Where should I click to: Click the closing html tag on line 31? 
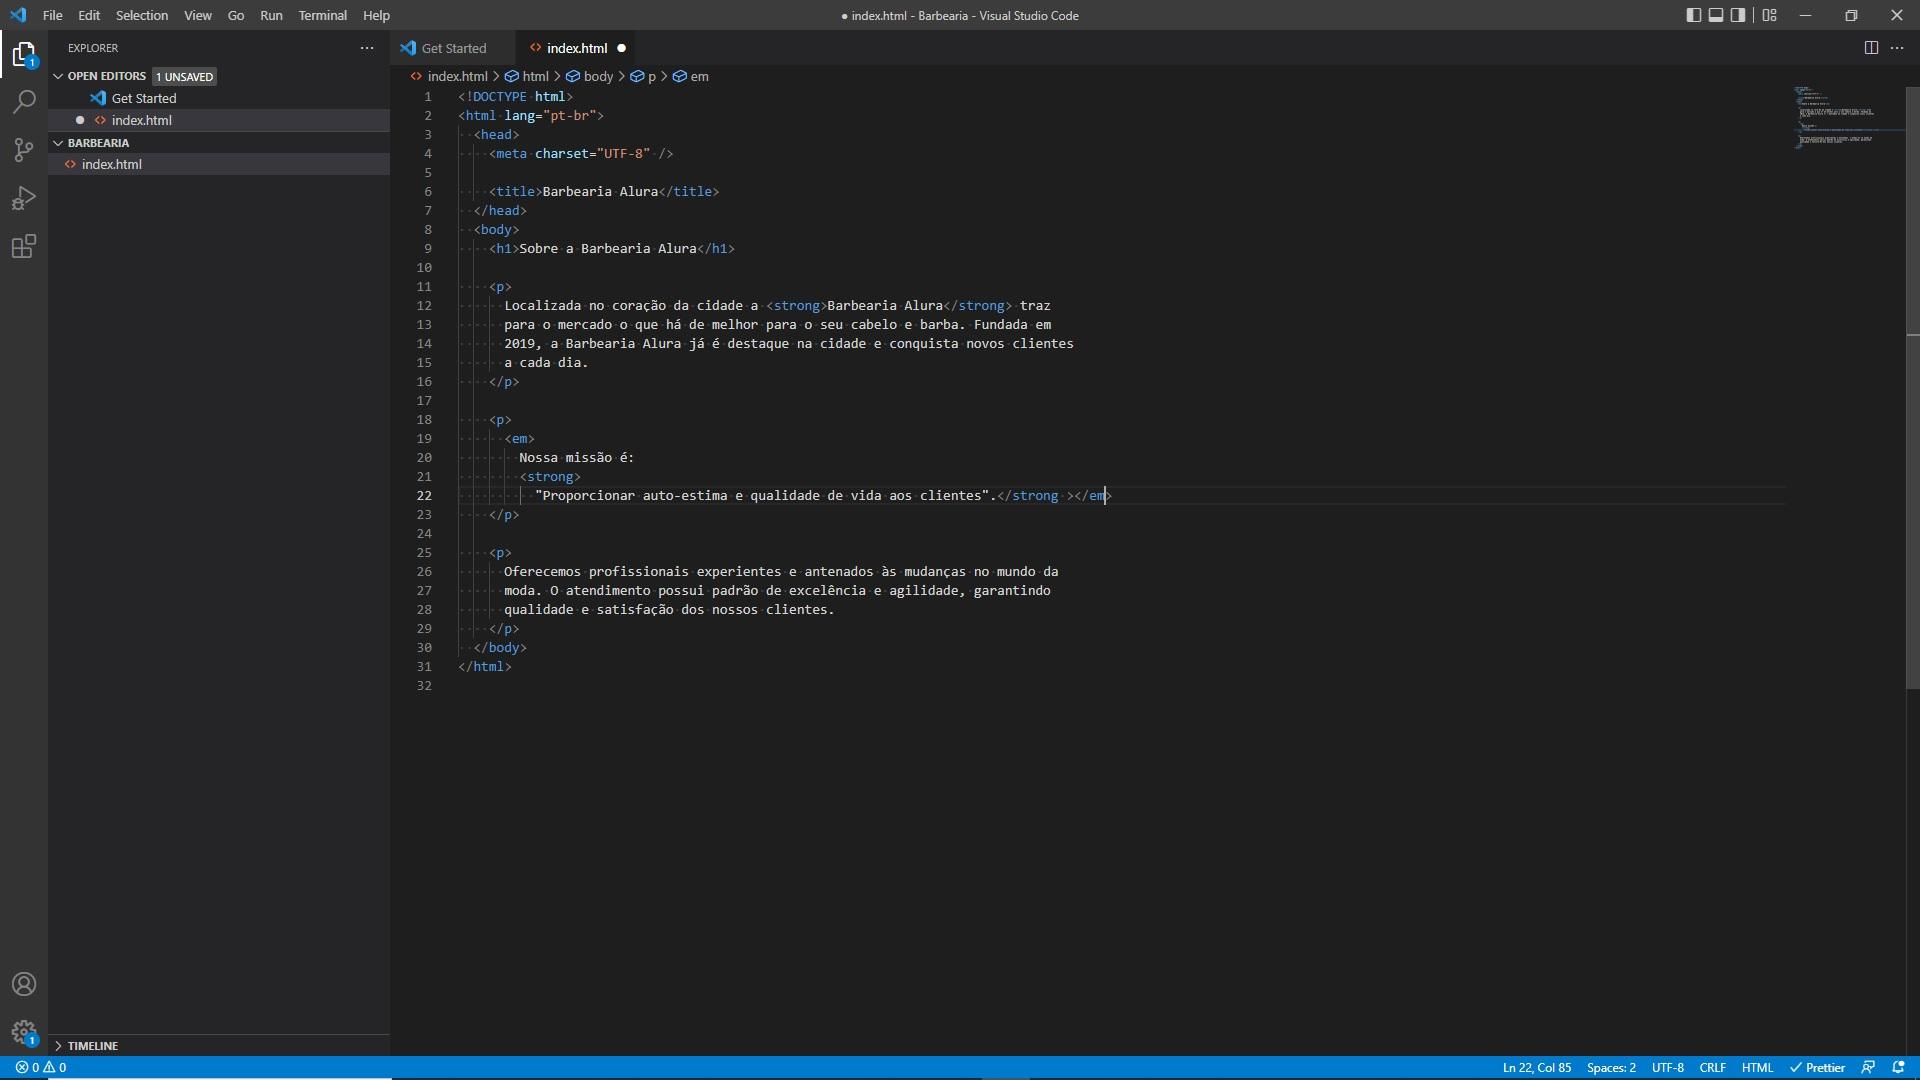pyautogui.click(x=485, y=666)
